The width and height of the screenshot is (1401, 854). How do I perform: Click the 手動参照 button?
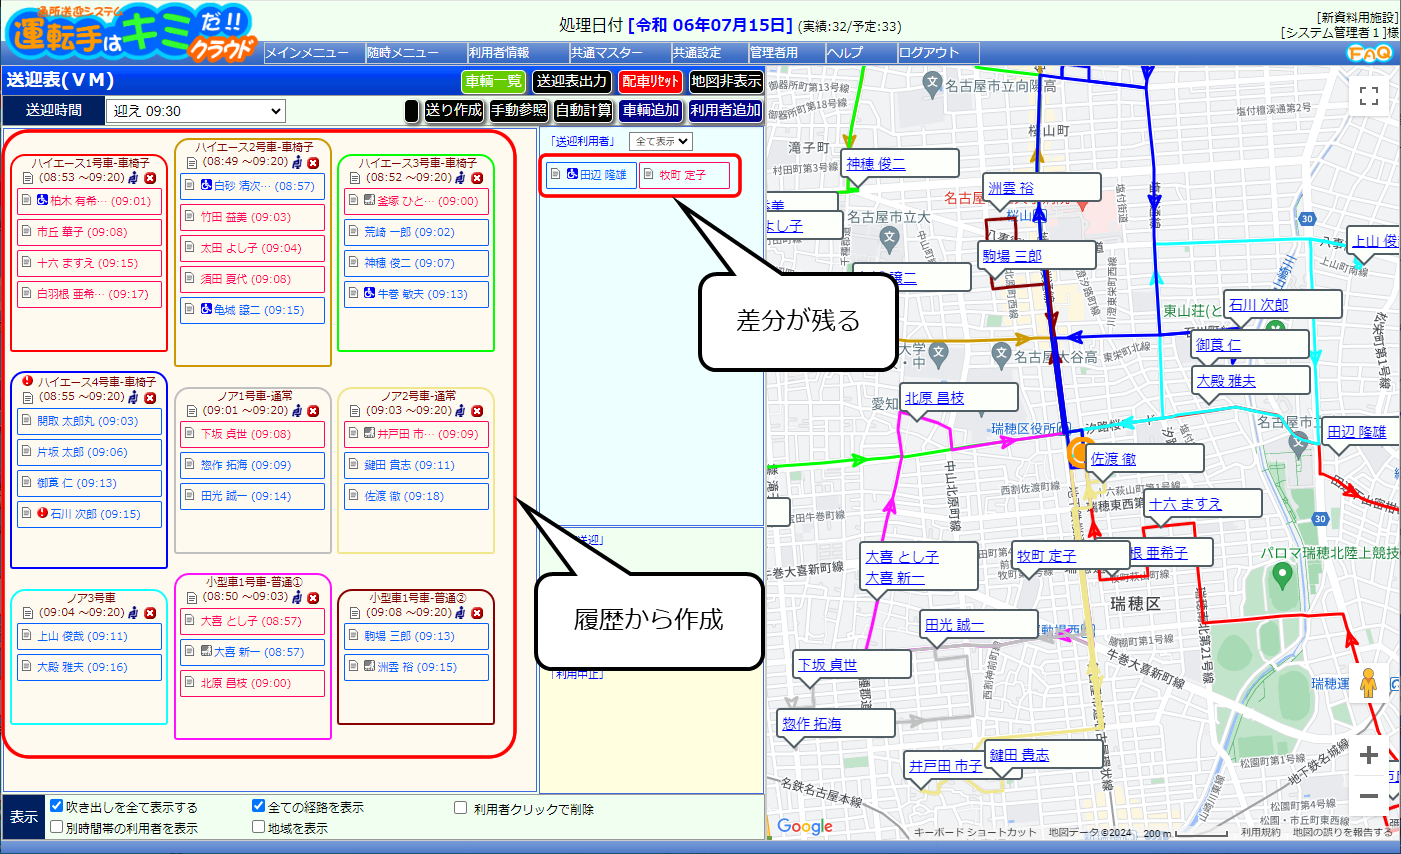click(519, 110)
